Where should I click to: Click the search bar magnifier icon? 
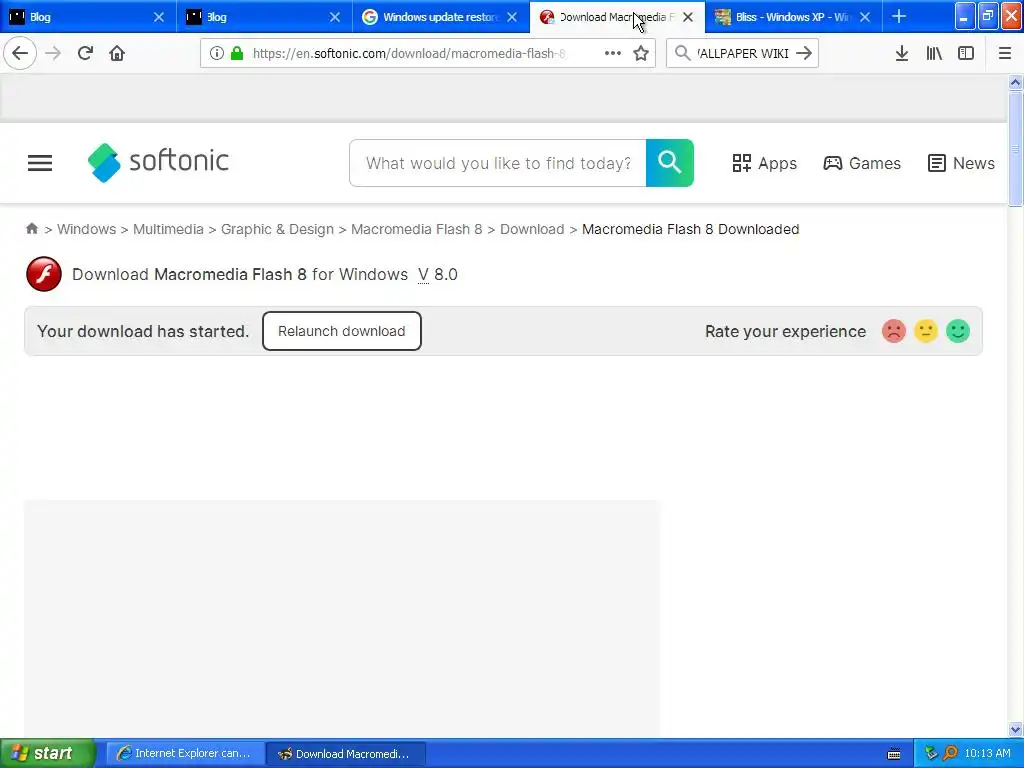pyautogui.click(x=682, y=54)
